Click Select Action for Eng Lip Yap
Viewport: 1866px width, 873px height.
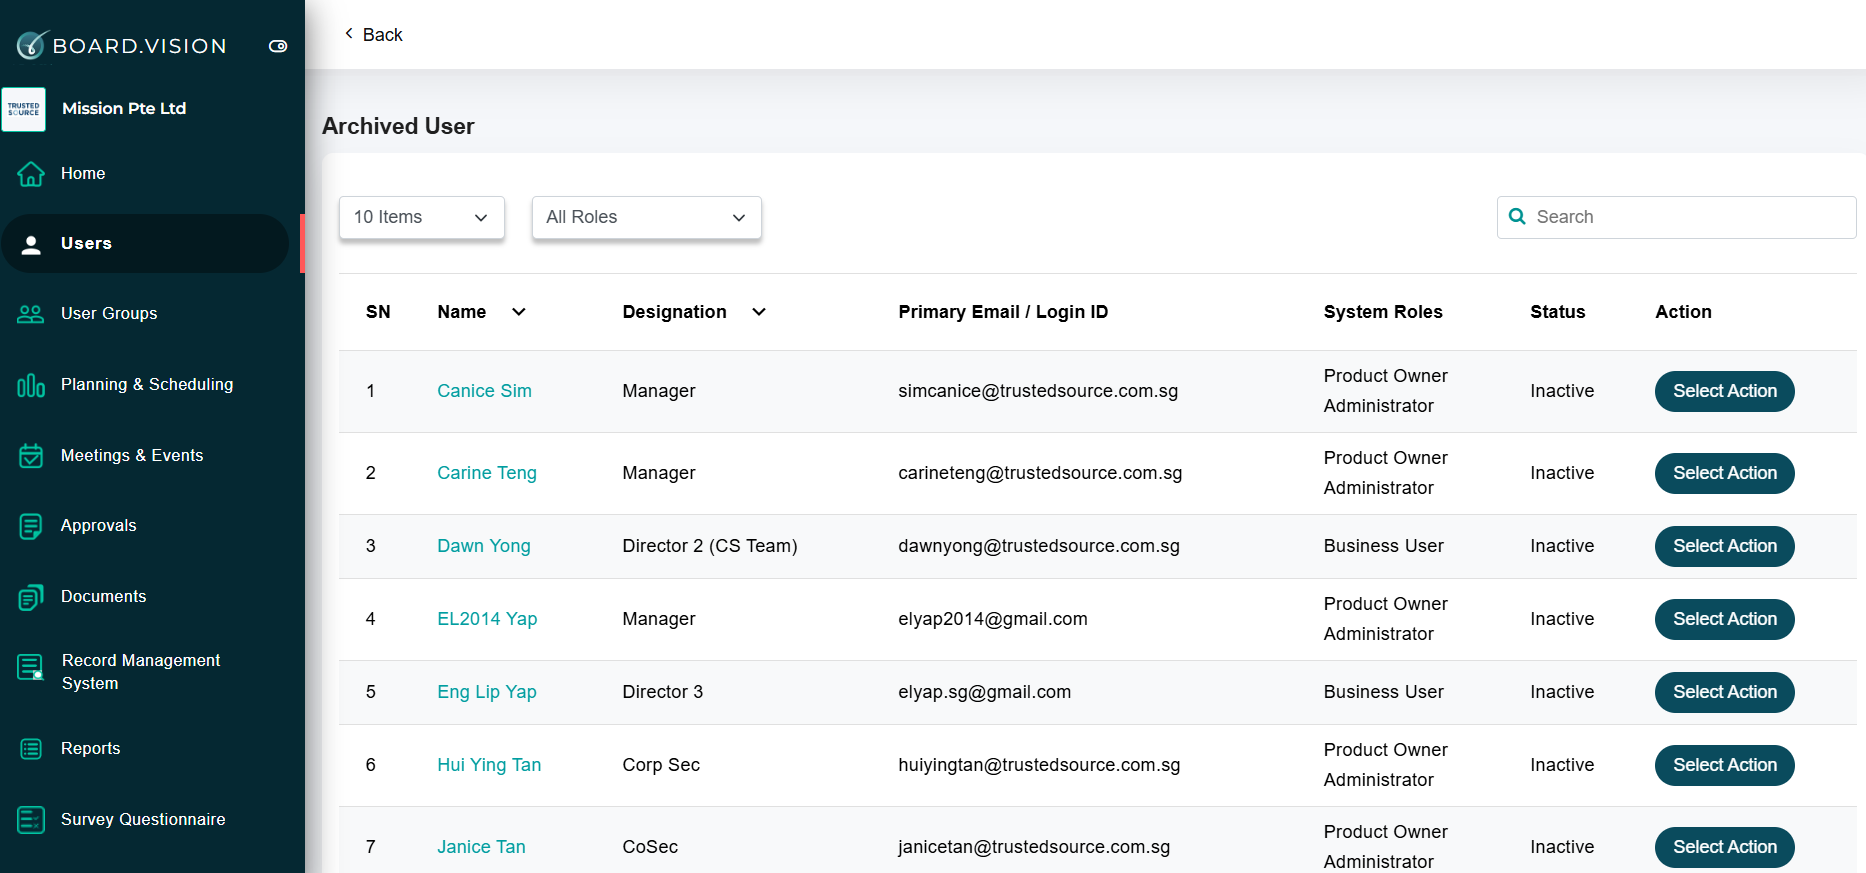coord(1725,692)
